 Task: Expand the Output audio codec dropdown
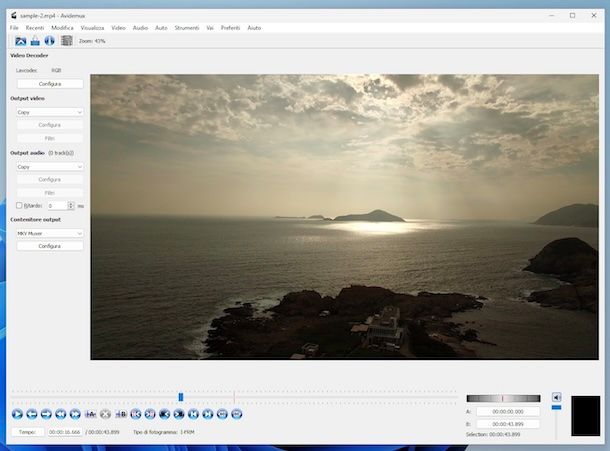click(x=48, y=167)
